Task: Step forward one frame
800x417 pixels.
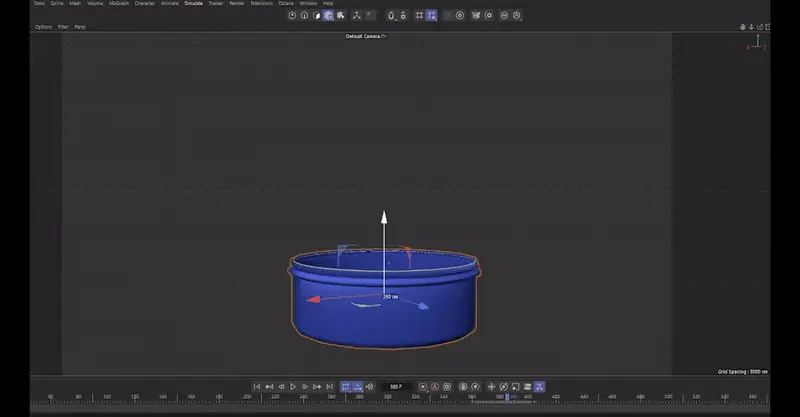Action: click(305, 387)
